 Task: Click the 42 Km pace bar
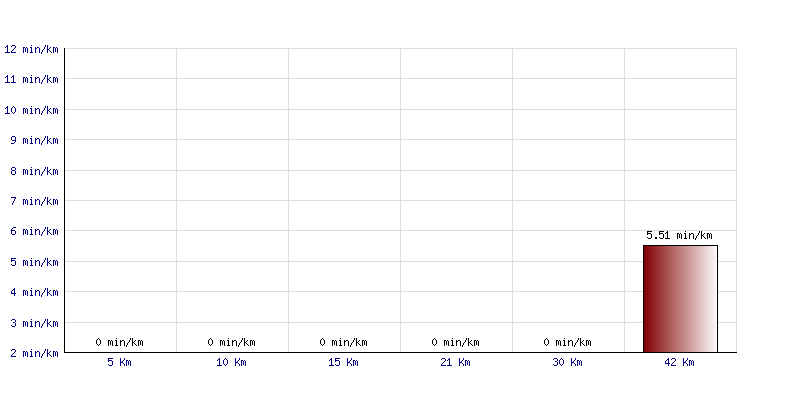680,299
